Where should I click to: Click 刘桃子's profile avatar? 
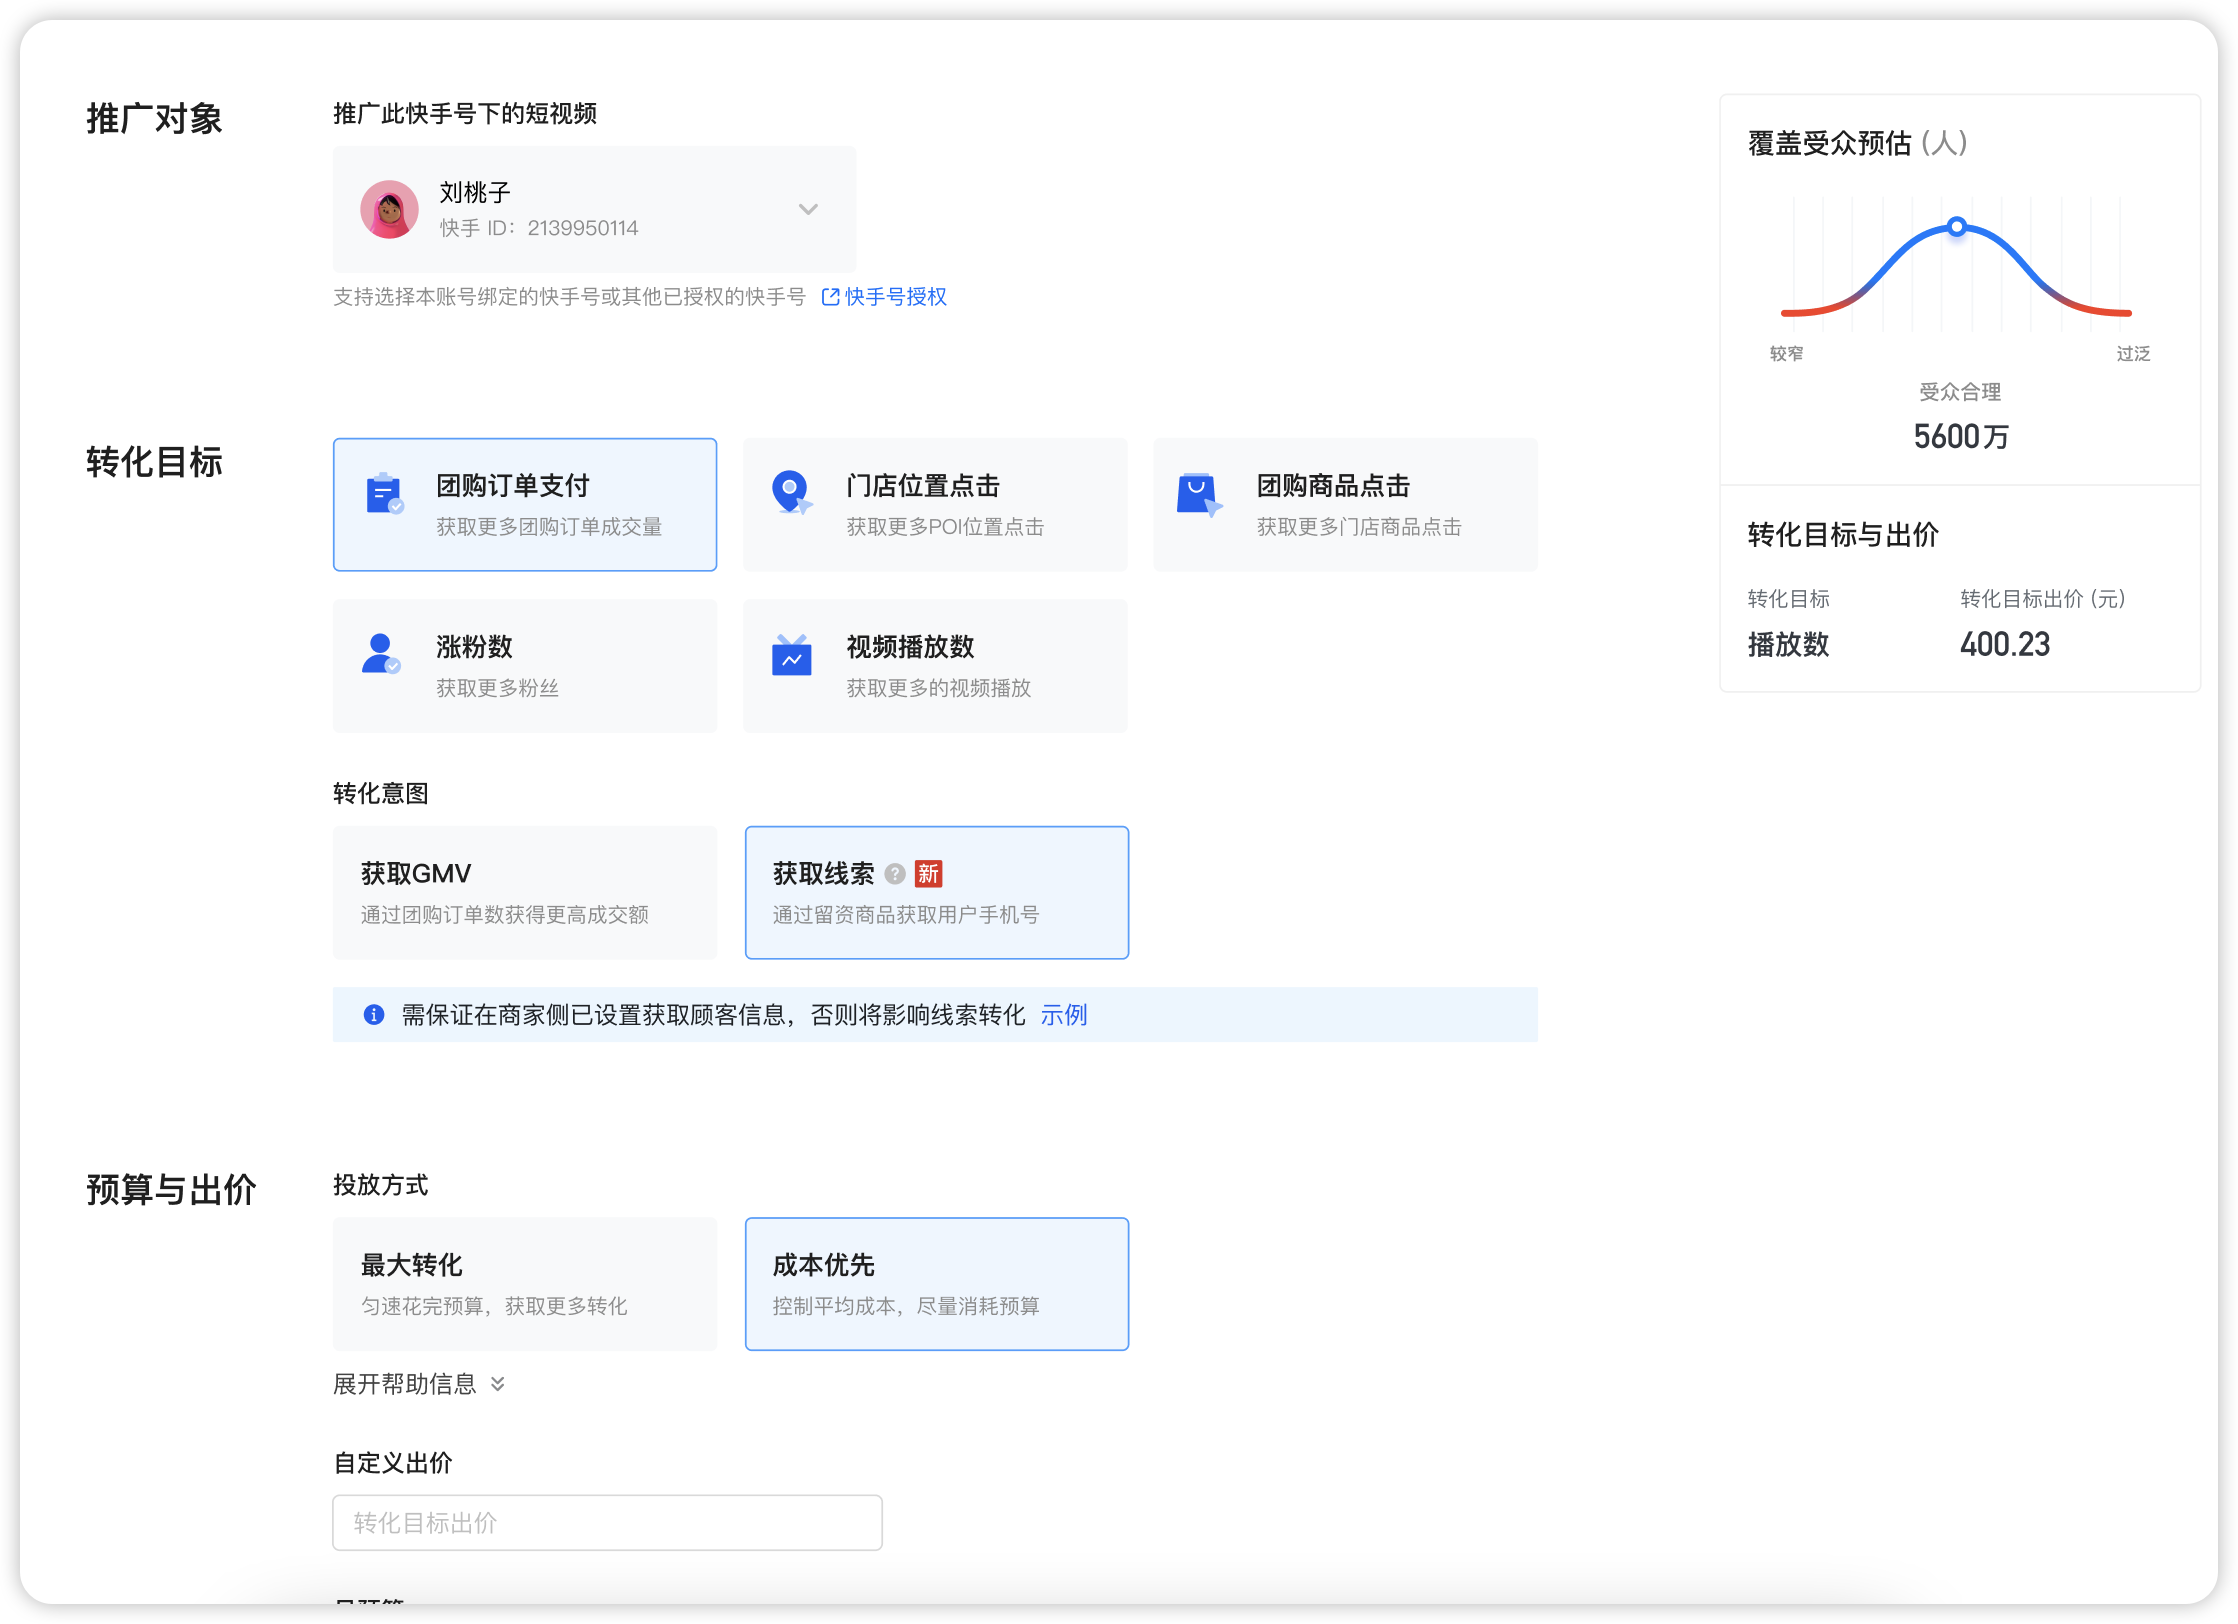coord(389,209)
